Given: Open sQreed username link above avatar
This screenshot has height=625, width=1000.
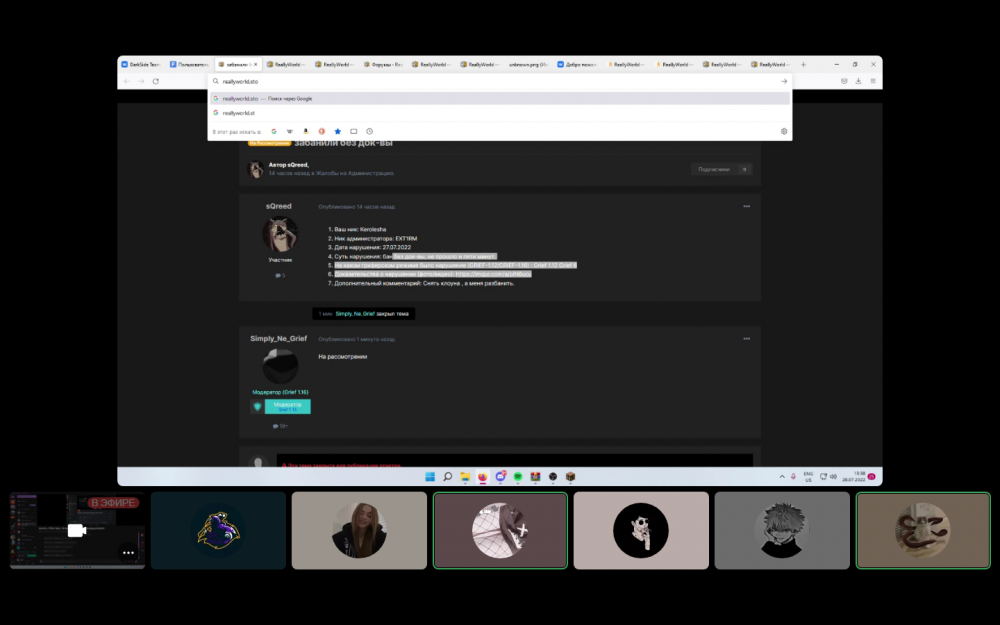Looking at the screenshot, I should click(x=279, y=206).
